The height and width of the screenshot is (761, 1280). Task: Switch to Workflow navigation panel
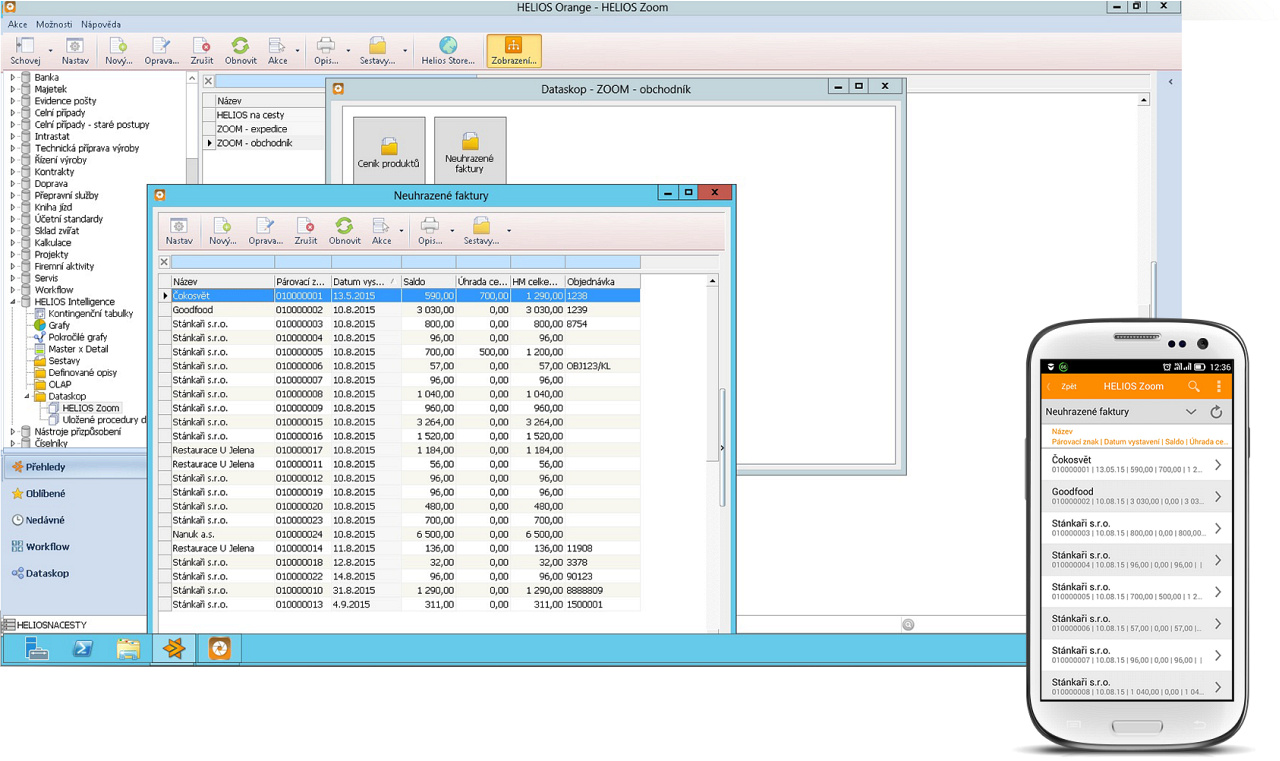(x=75, y=547)
